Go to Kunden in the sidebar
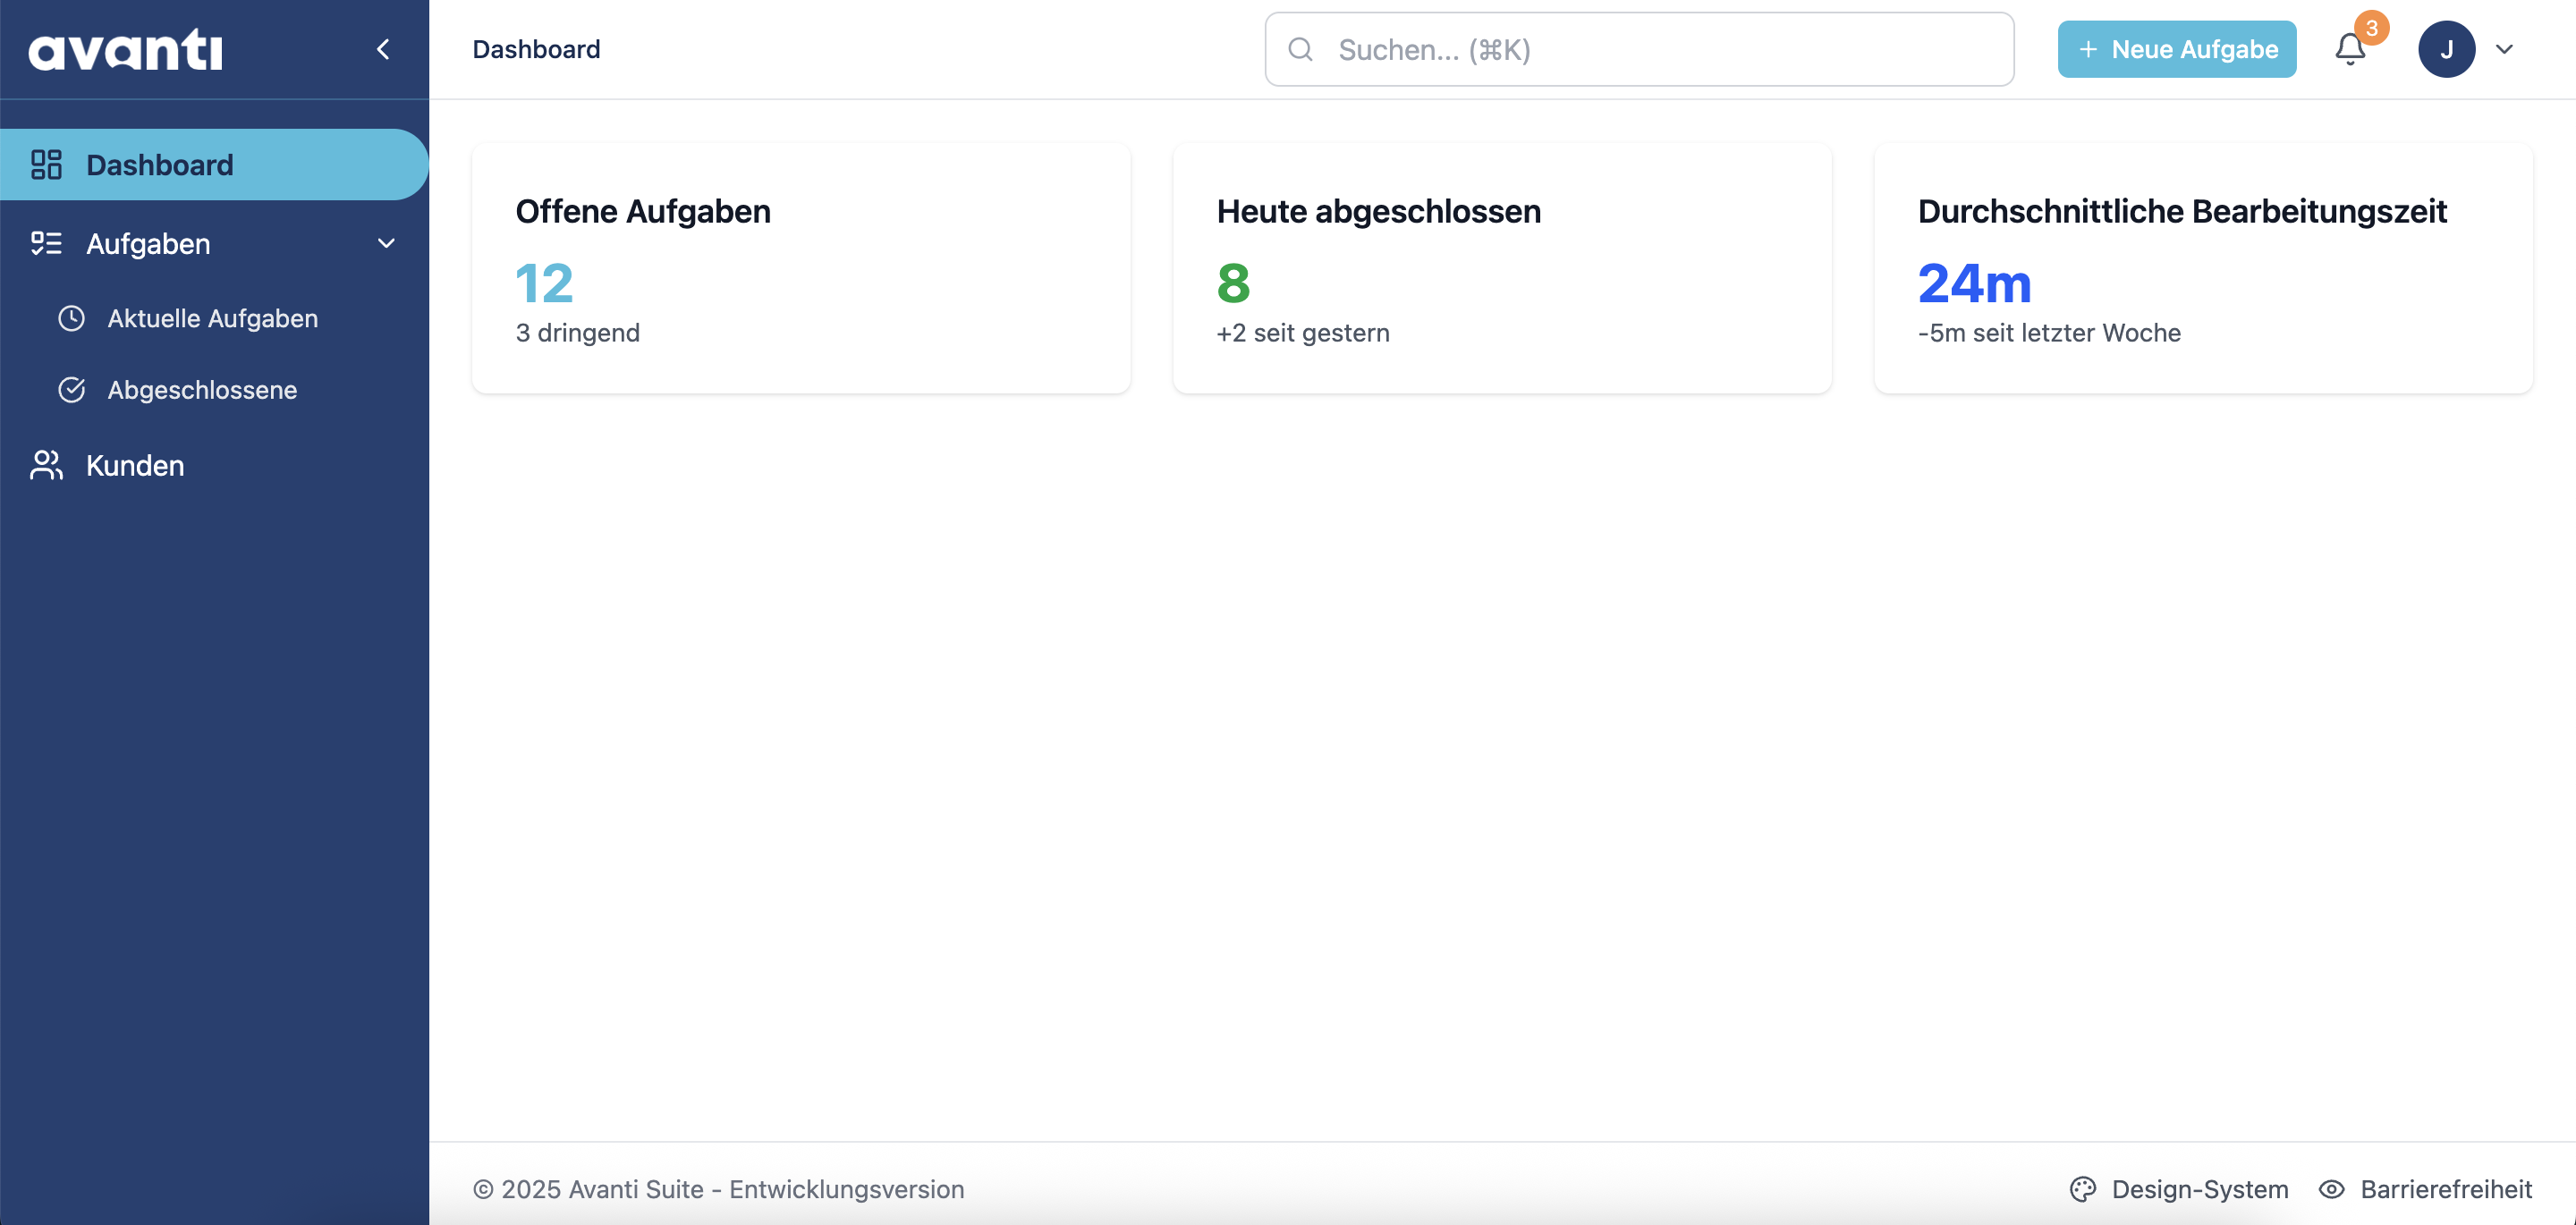This screenshot has height=1225, width=2576. [135, 465]
